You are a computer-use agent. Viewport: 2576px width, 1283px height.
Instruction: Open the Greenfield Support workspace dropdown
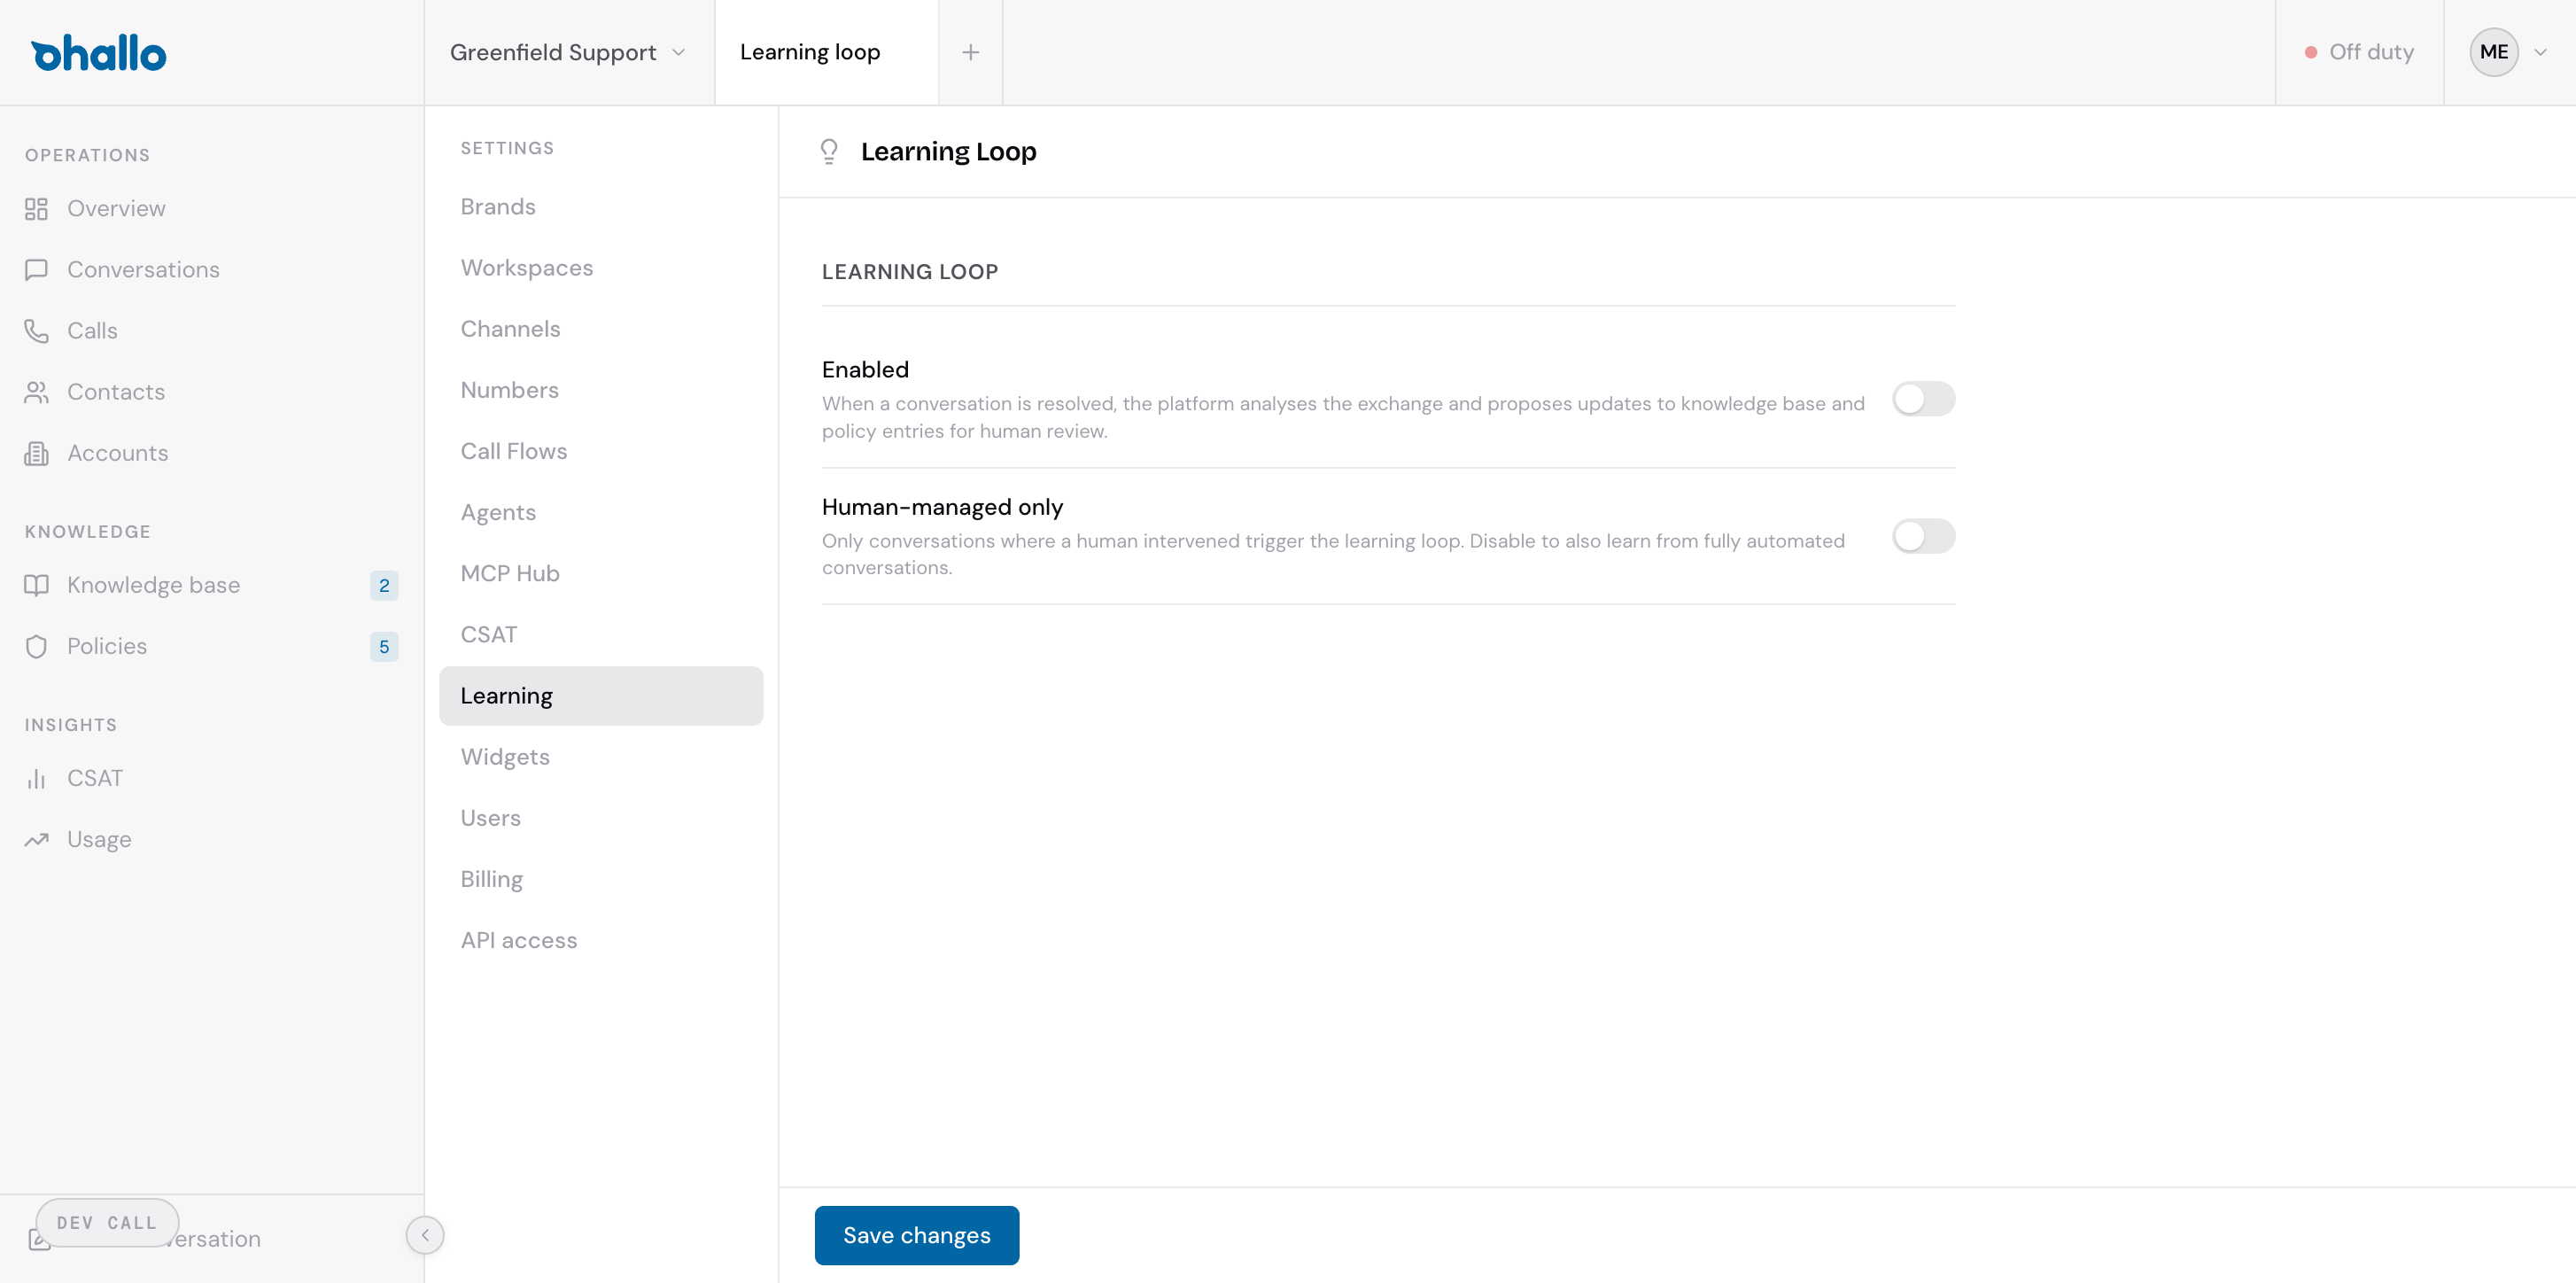(568, 52)
